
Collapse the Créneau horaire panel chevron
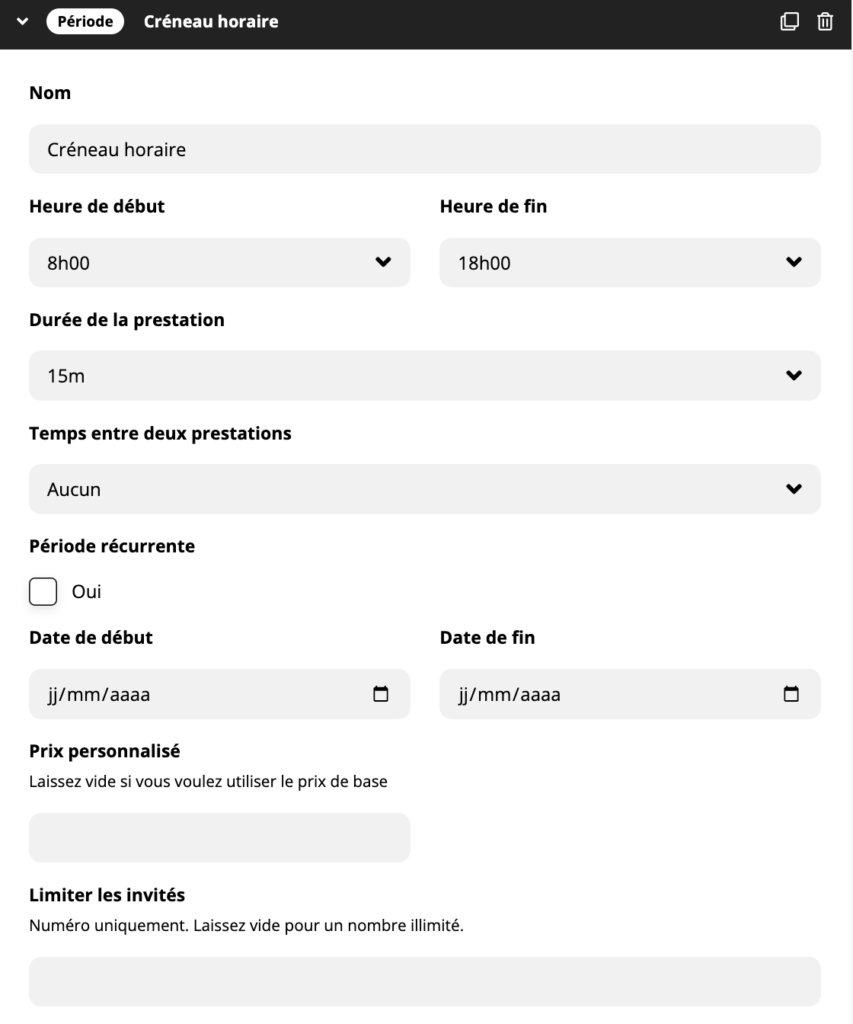[23, 22]
